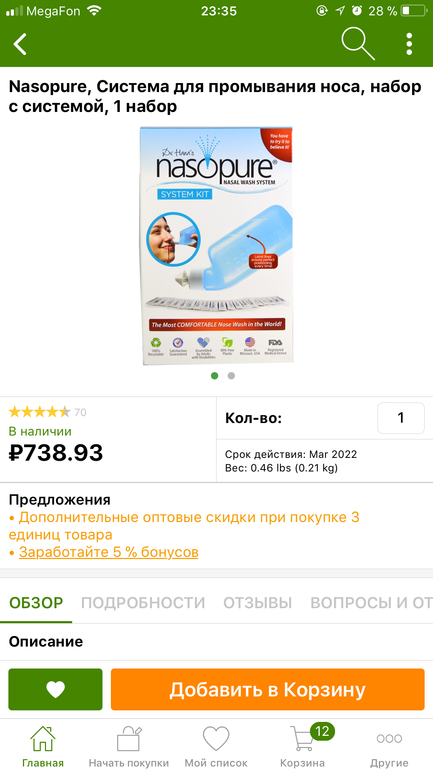The height and width of the screenshot is (770, 433).
Task: Go to Главная home icon
Action: (x=43, y=746)
